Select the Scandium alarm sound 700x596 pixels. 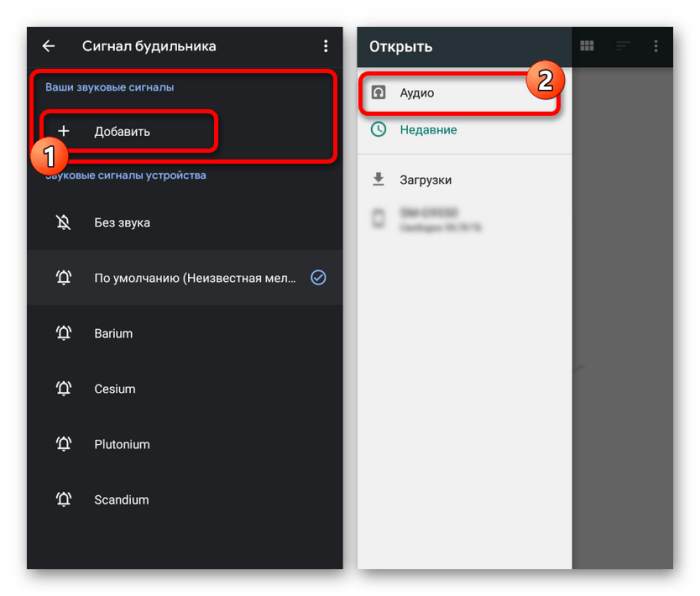tap(121, 500)
